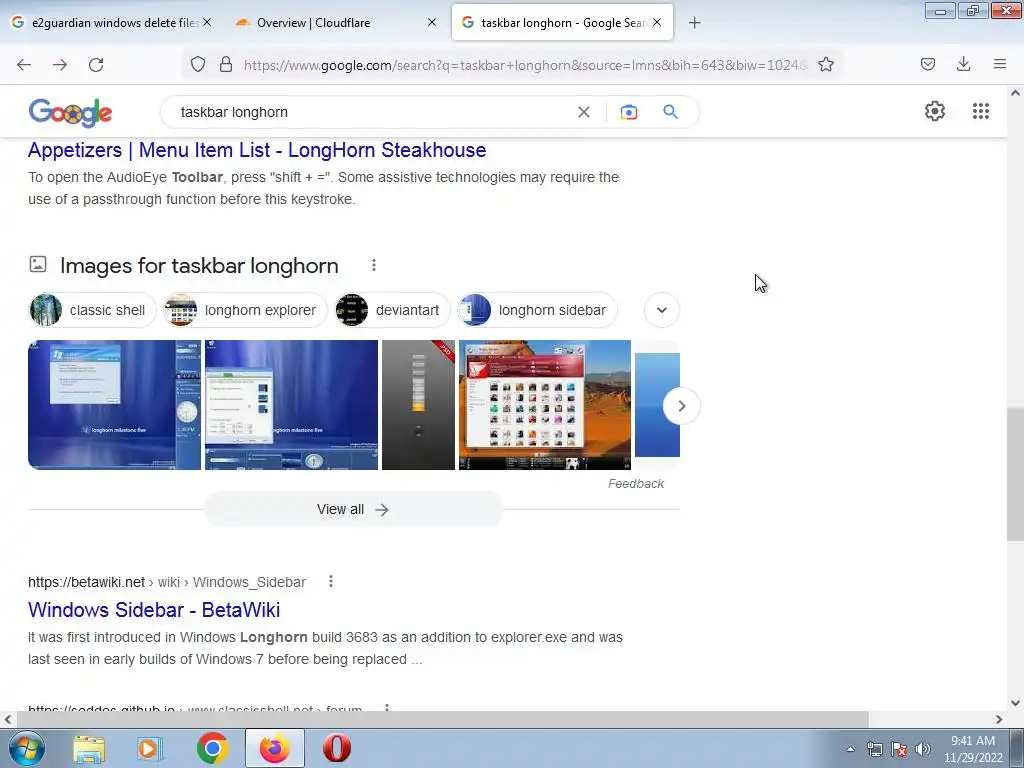The image size is (1024, 768).
Task: Click the vertical scrollbar thumb
Action: click(x=1015, y=475)
